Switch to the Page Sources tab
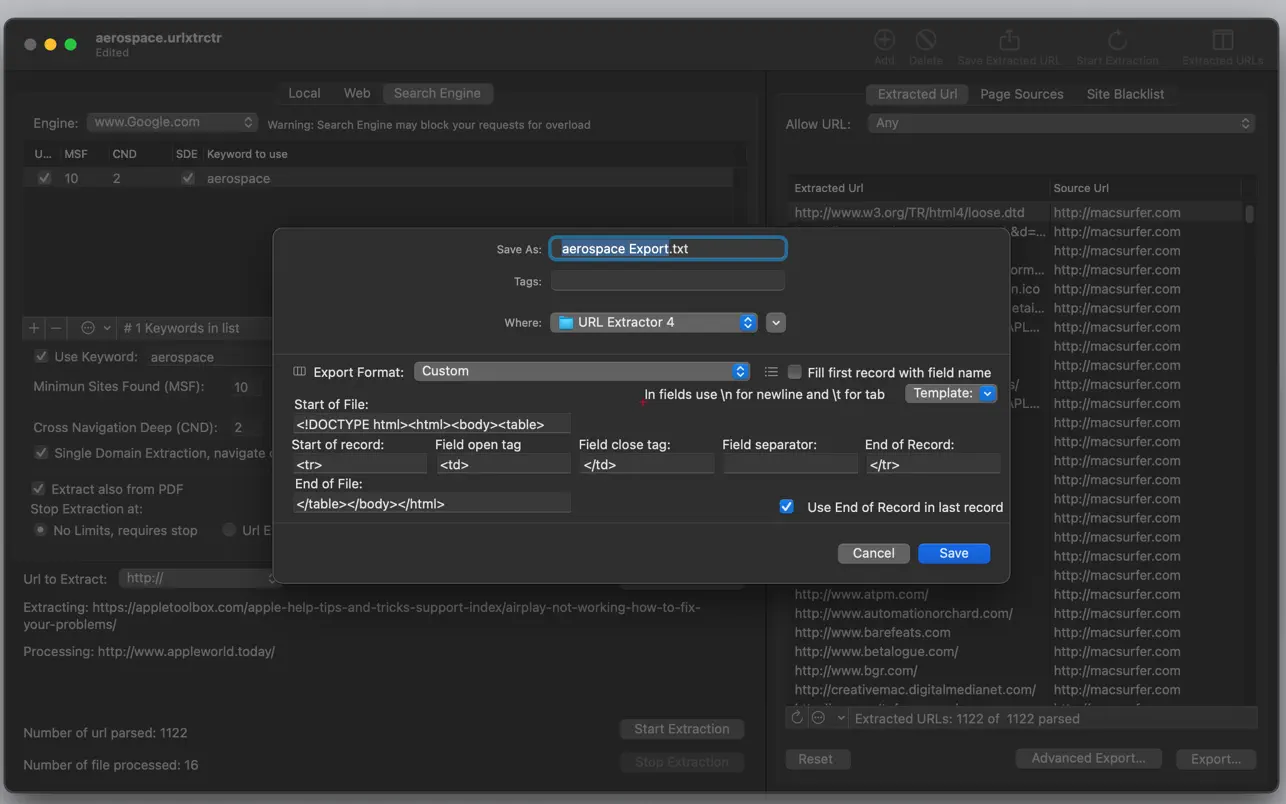The height and width of the screenshot is (804, 1286). (1021, 94)
